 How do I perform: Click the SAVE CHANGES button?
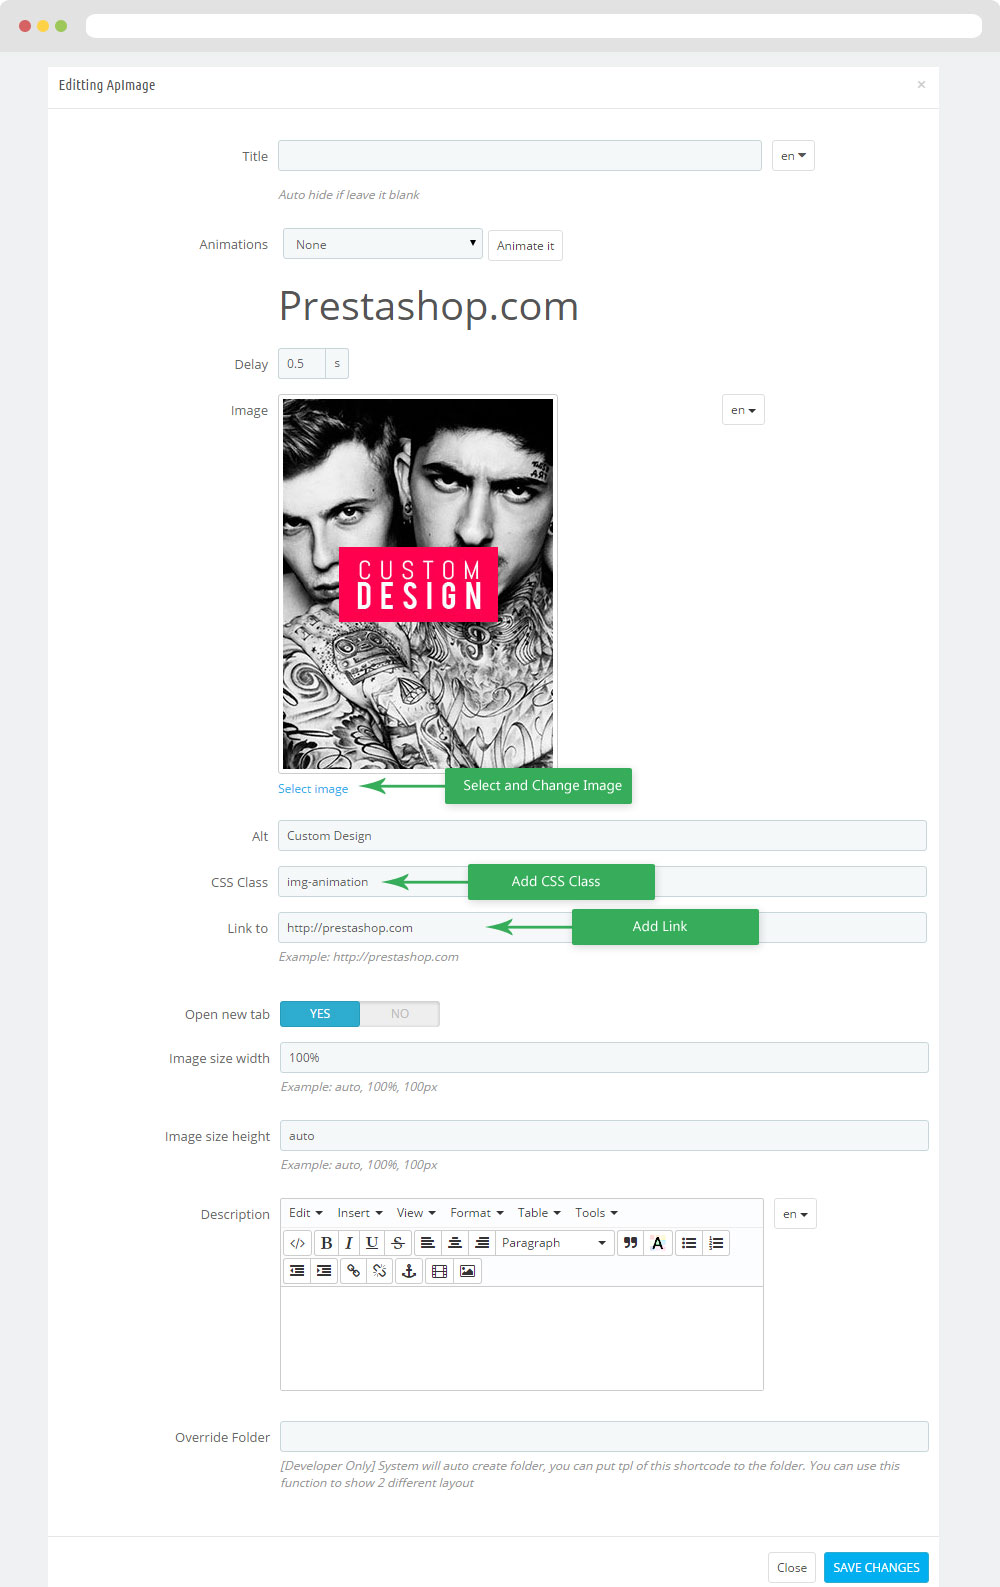coord(876,1567)
